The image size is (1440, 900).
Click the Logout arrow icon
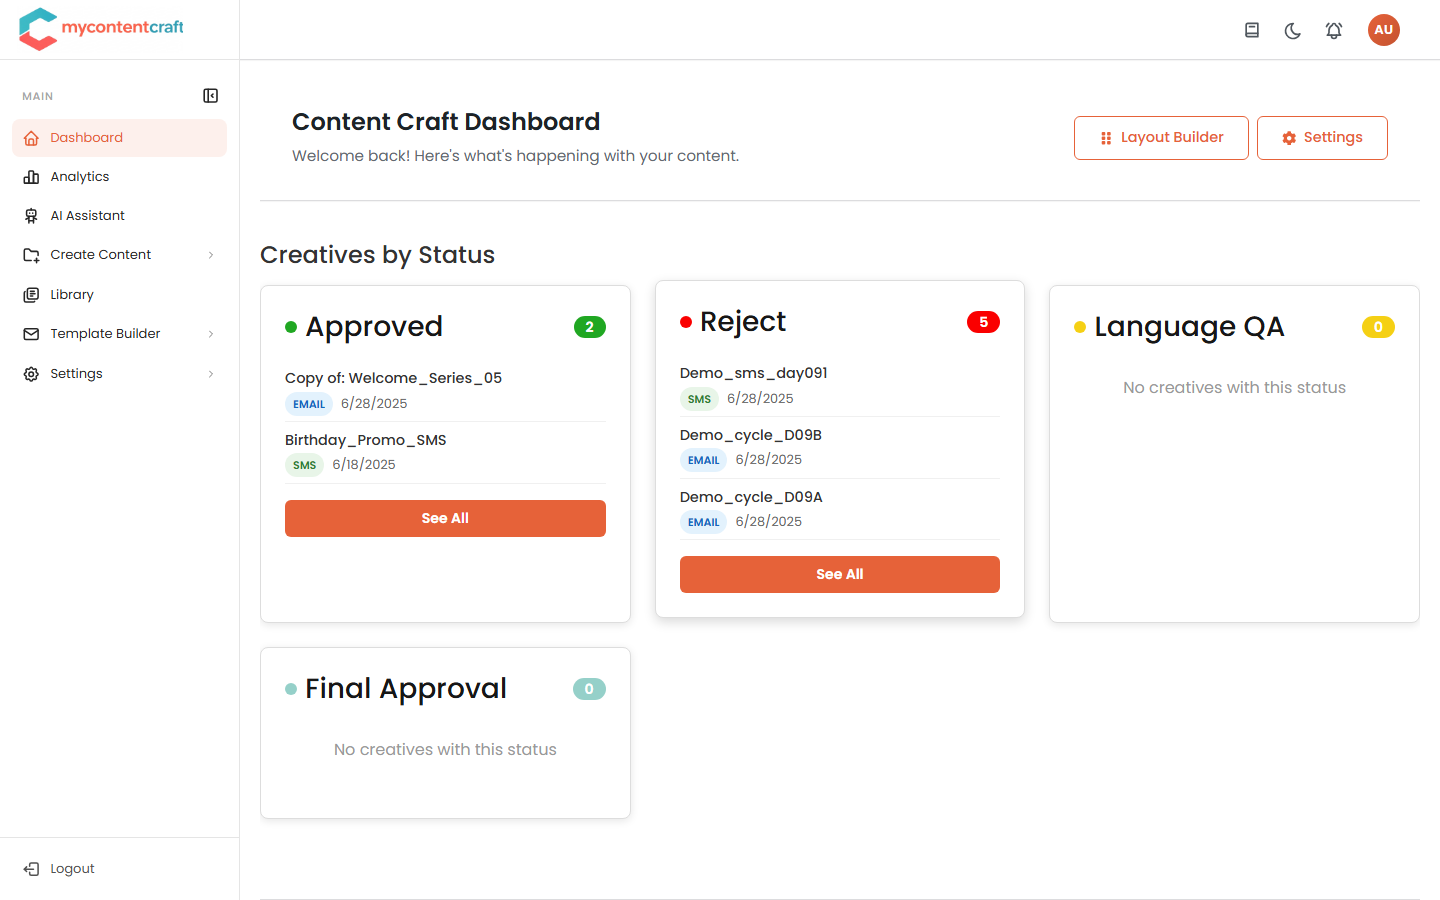click(31, 869)
